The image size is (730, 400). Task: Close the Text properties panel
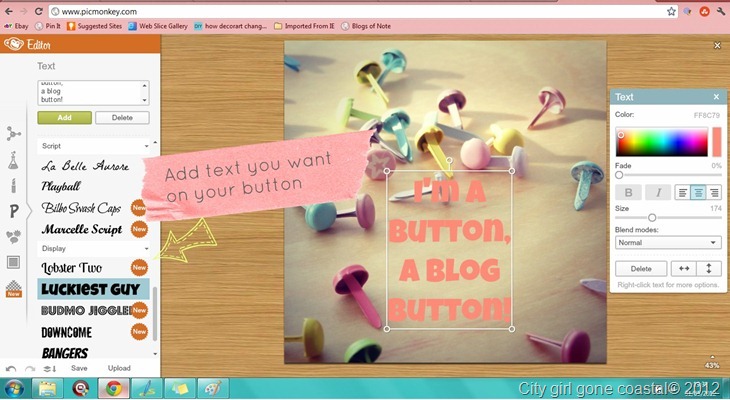716,97
